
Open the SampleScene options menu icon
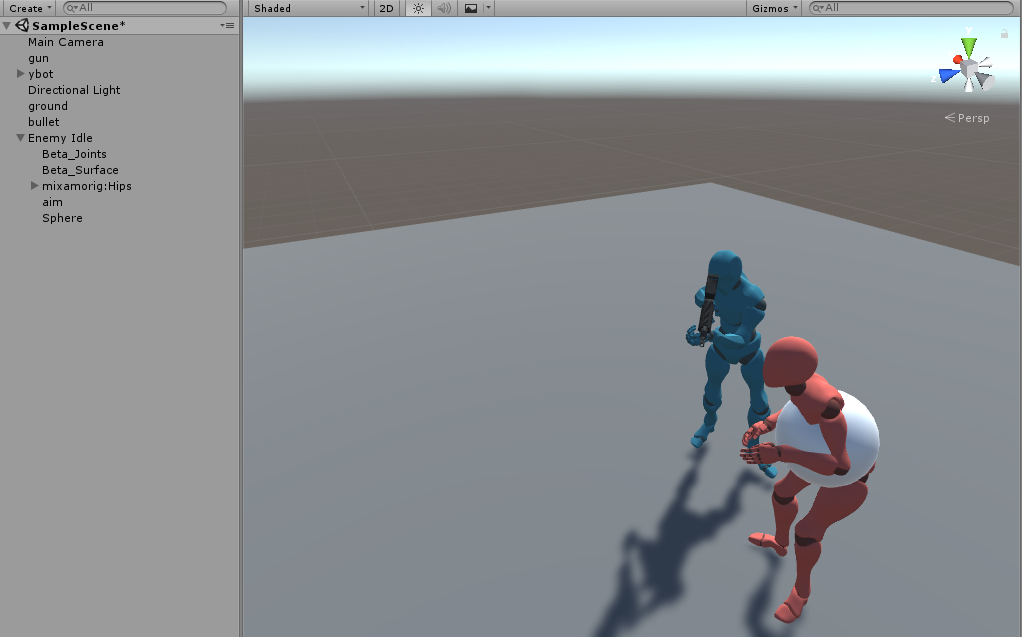pos(227,25)
